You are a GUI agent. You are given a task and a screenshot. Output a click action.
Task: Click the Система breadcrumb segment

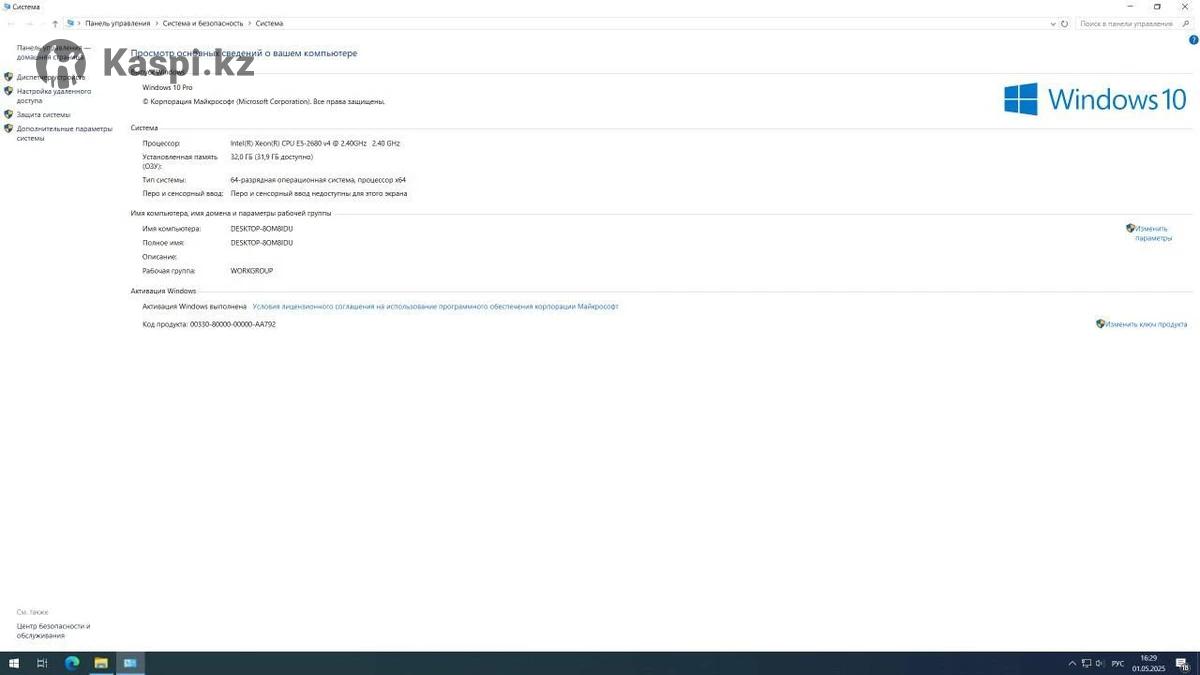pos(269,23)
